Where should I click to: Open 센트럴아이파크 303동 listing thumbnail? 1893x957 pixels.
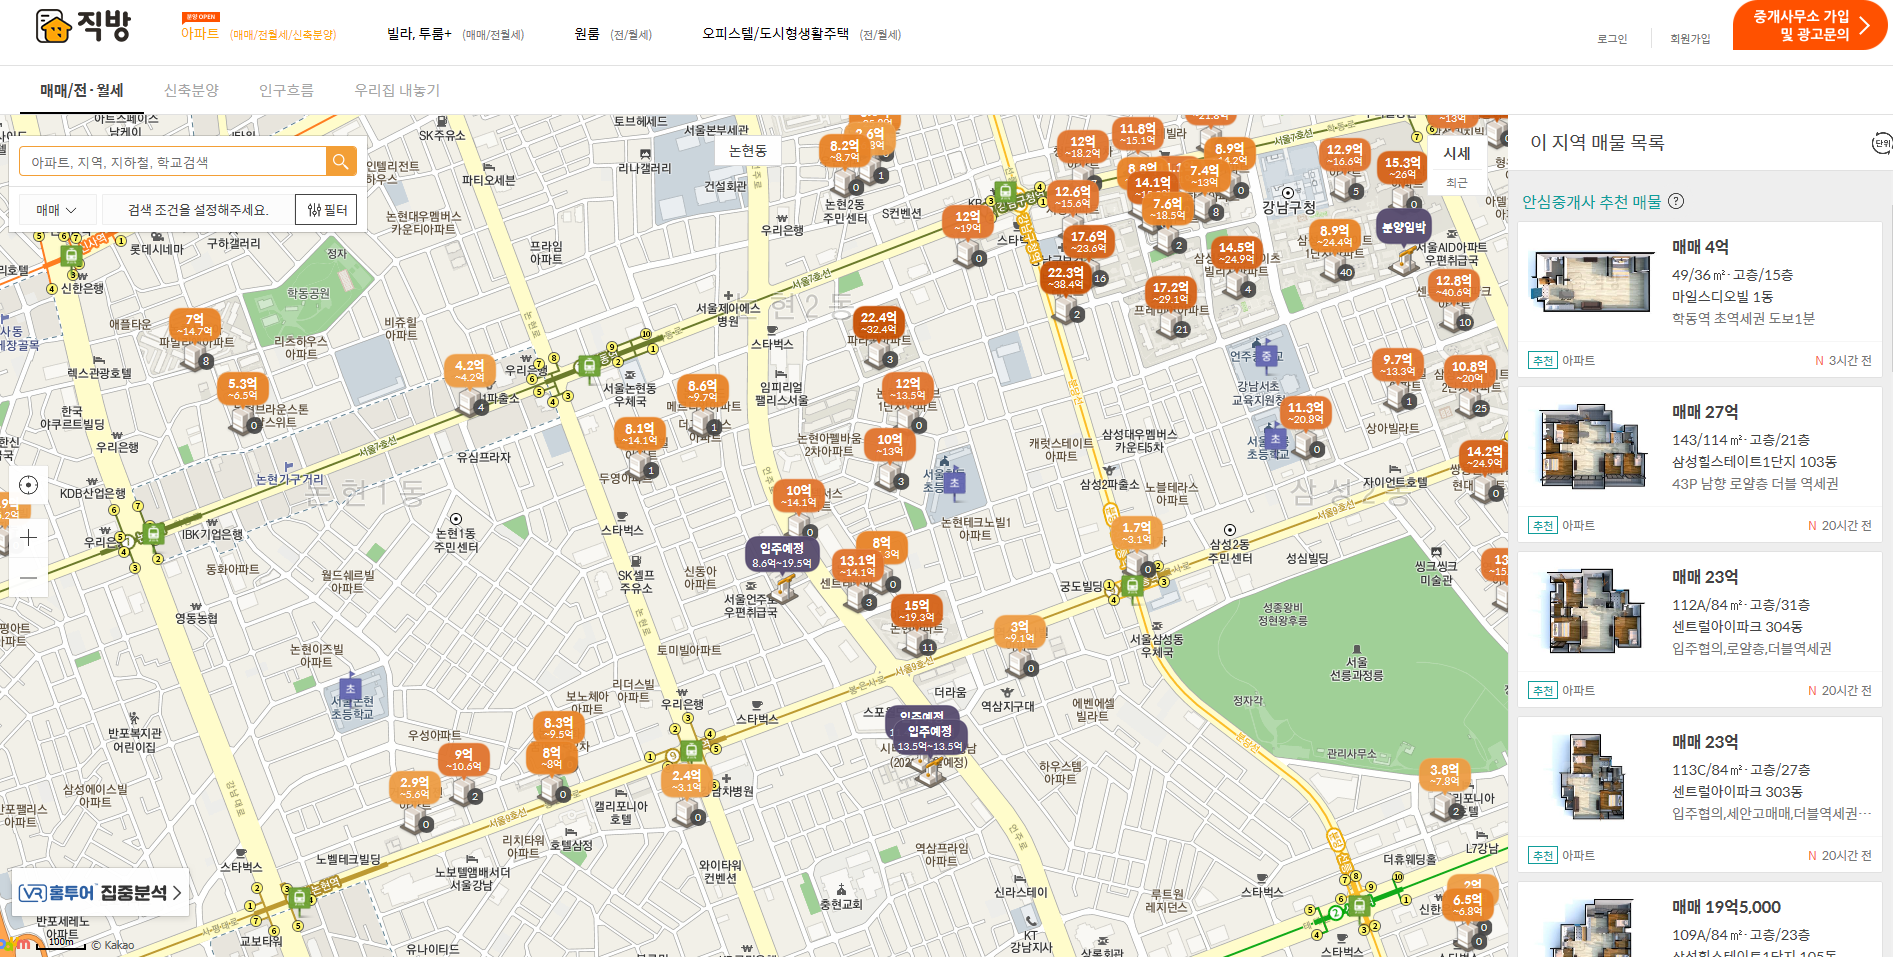pos(1592,776)
